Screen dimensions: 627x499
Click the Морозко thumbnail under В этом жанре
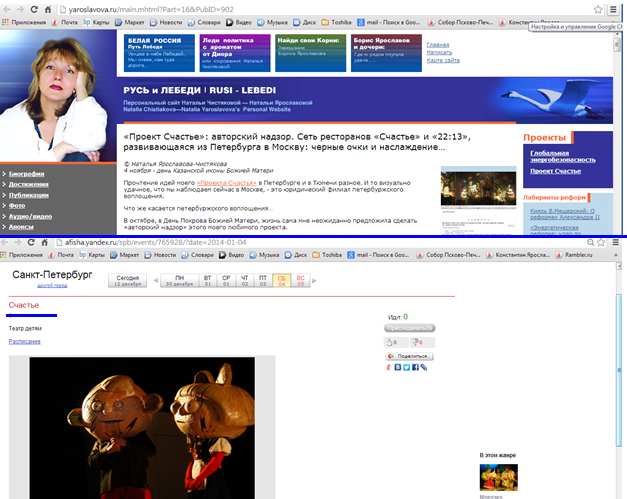click(499, 477)
